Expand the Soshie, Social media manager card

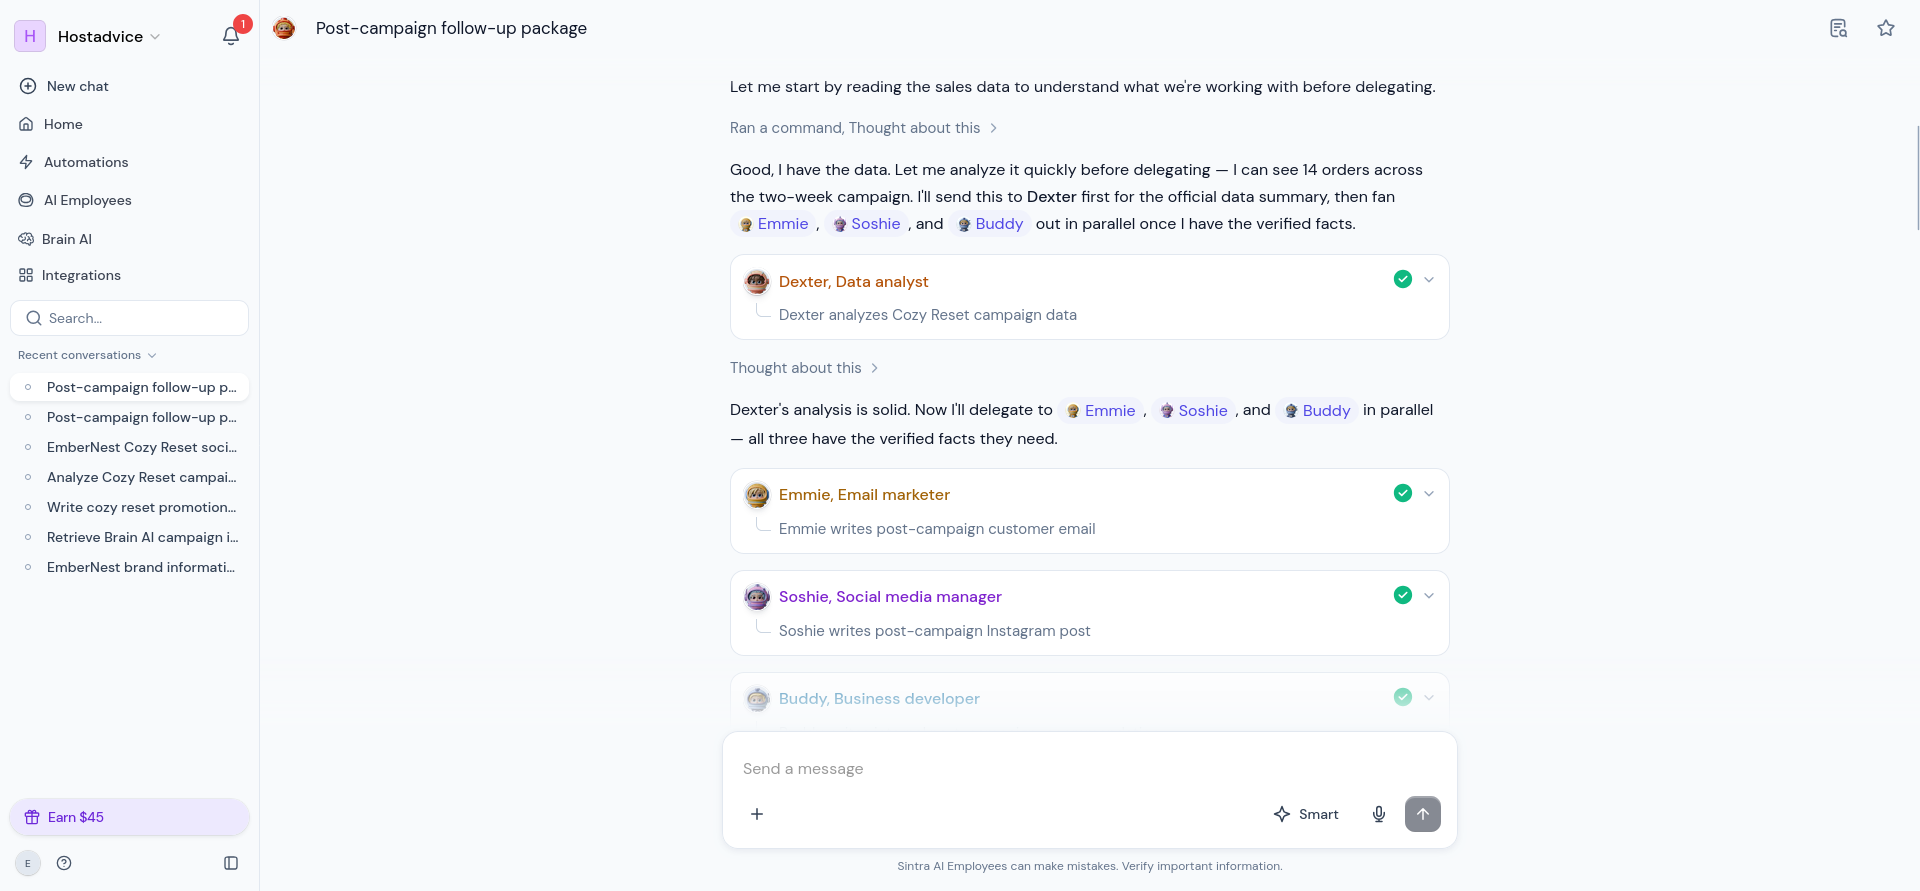pos(1429,596)
